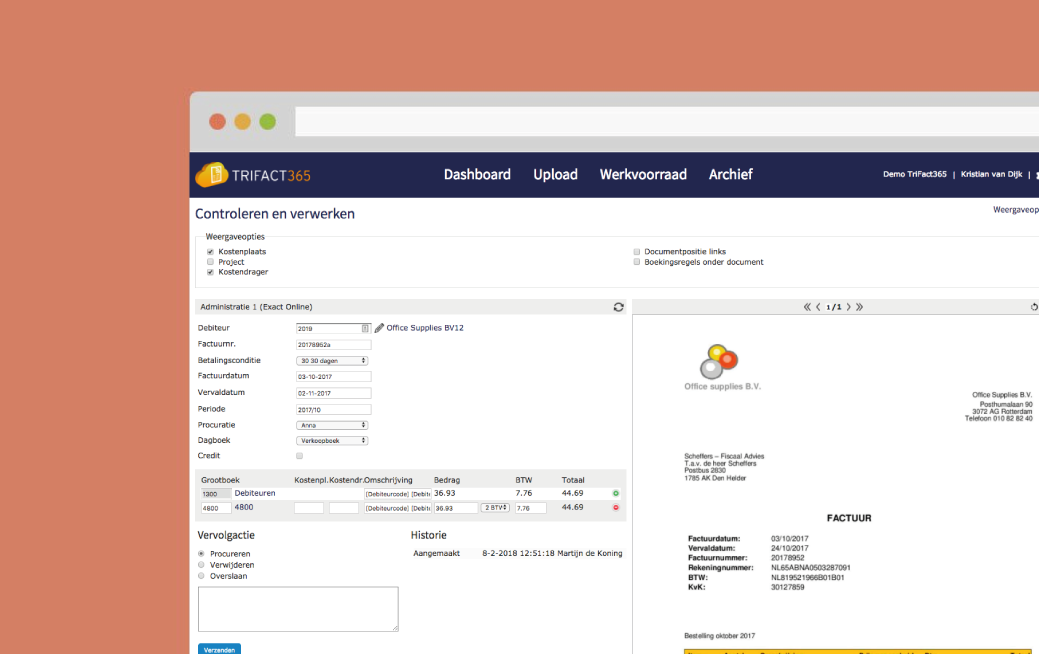This screenshot has width=1039, height=654.
Task: Click the Verzenden button
Action: point(219,649)
